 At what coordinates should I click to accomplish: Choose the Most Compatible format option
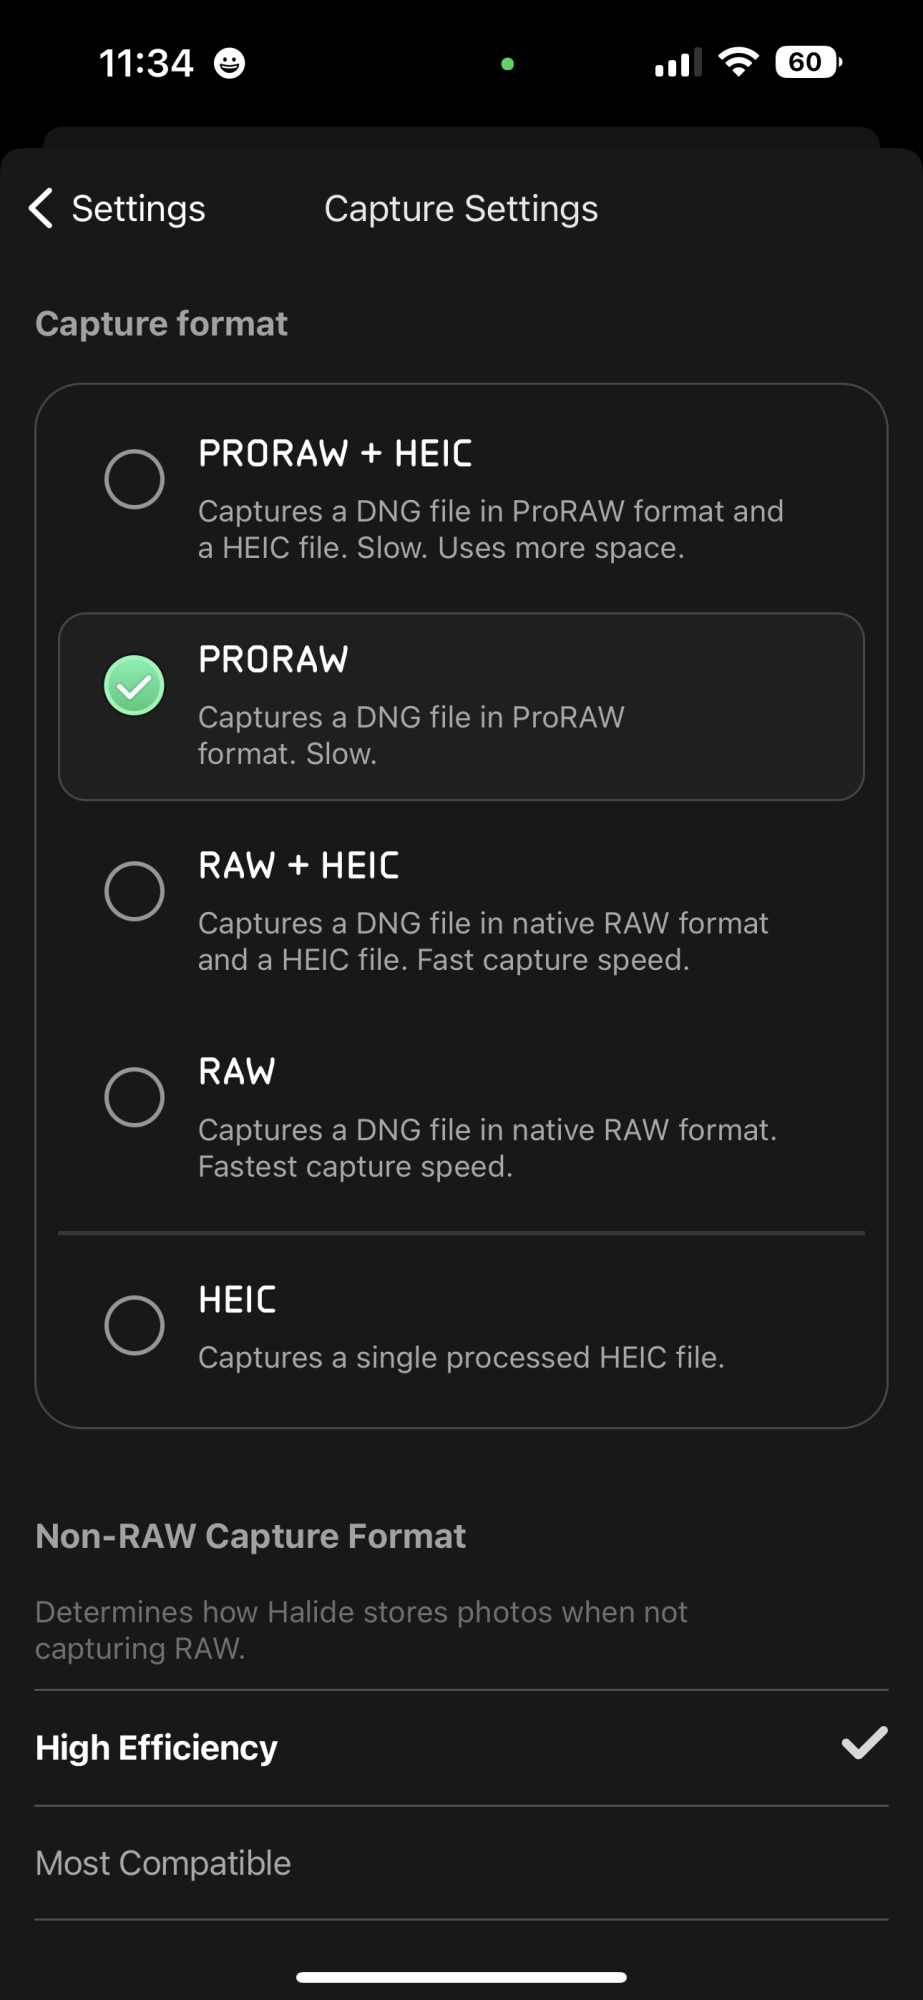tap(461, 1863)
